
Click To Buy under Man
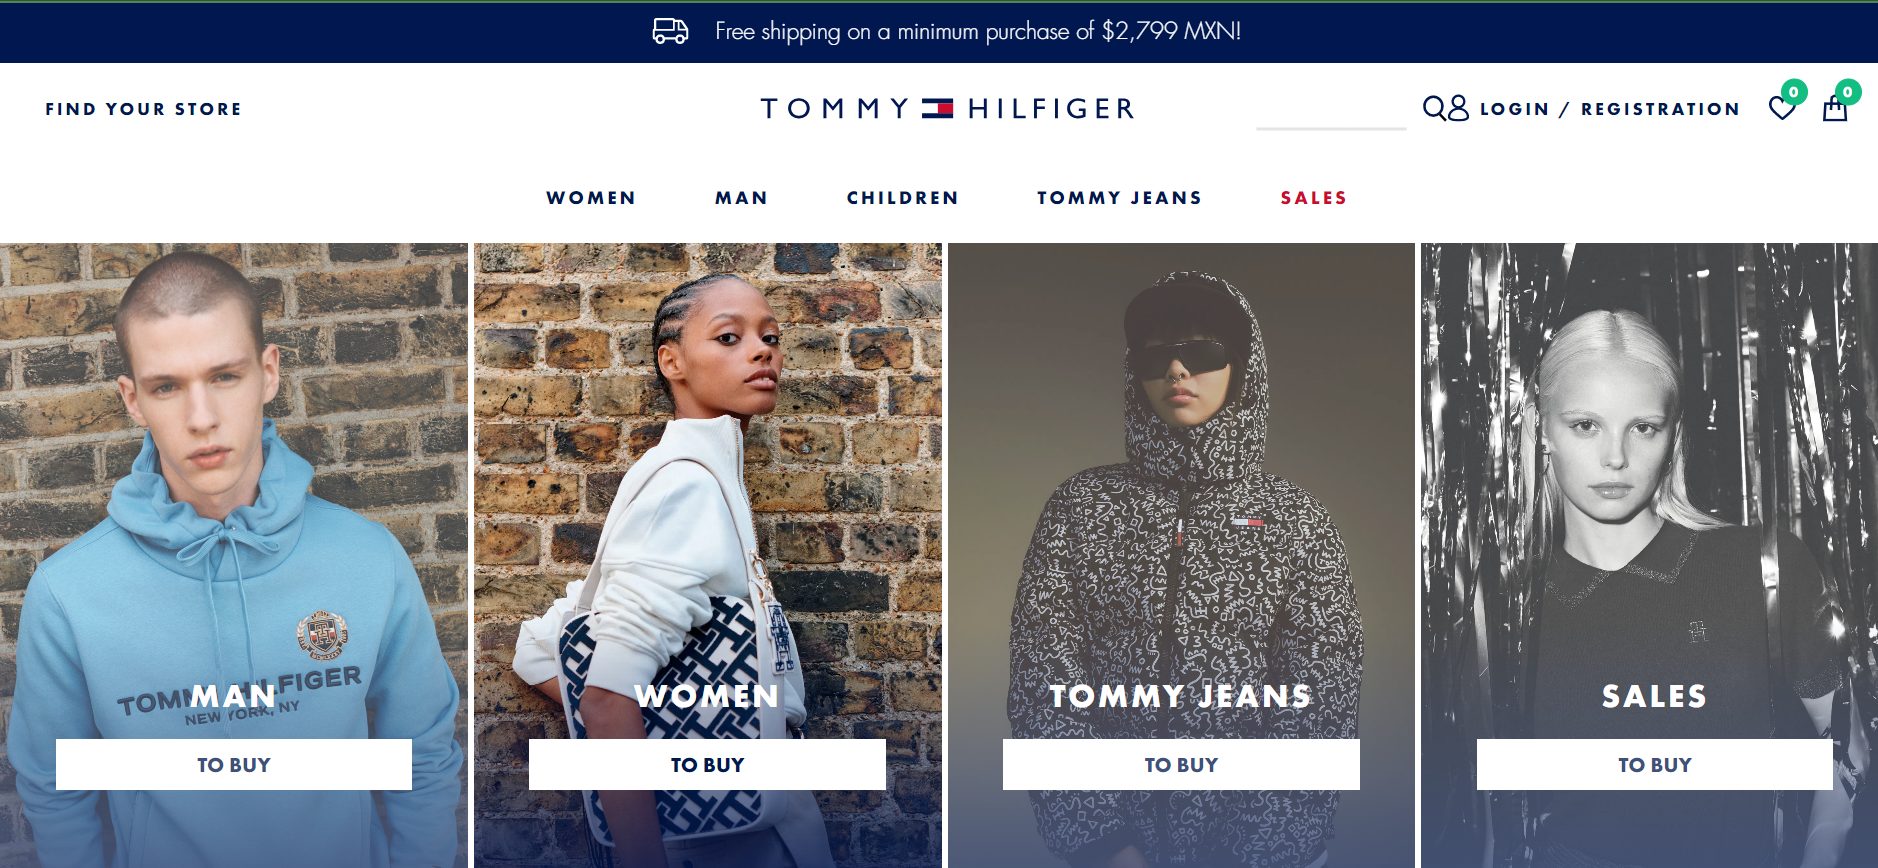(x=234, y=765)
